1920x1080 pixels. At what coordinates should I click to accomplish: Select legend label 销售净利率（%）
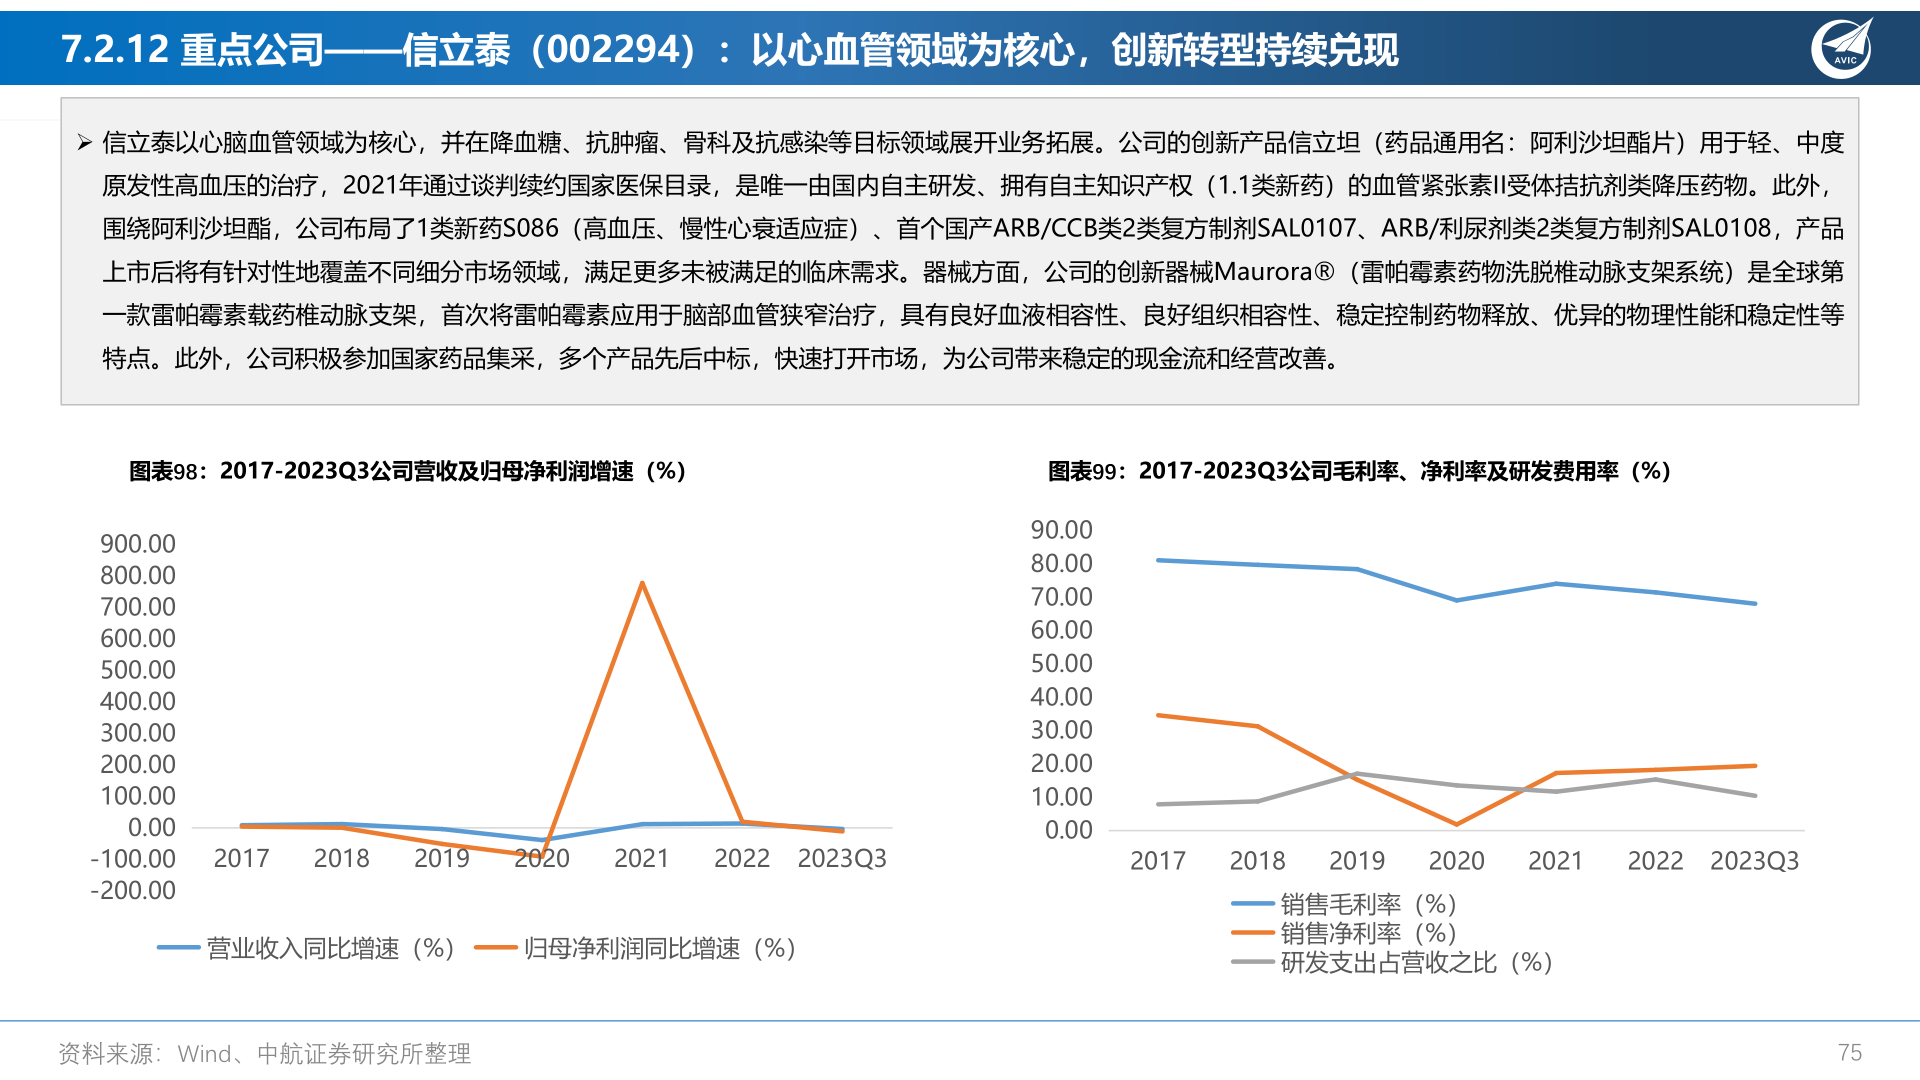[1369, 933]
